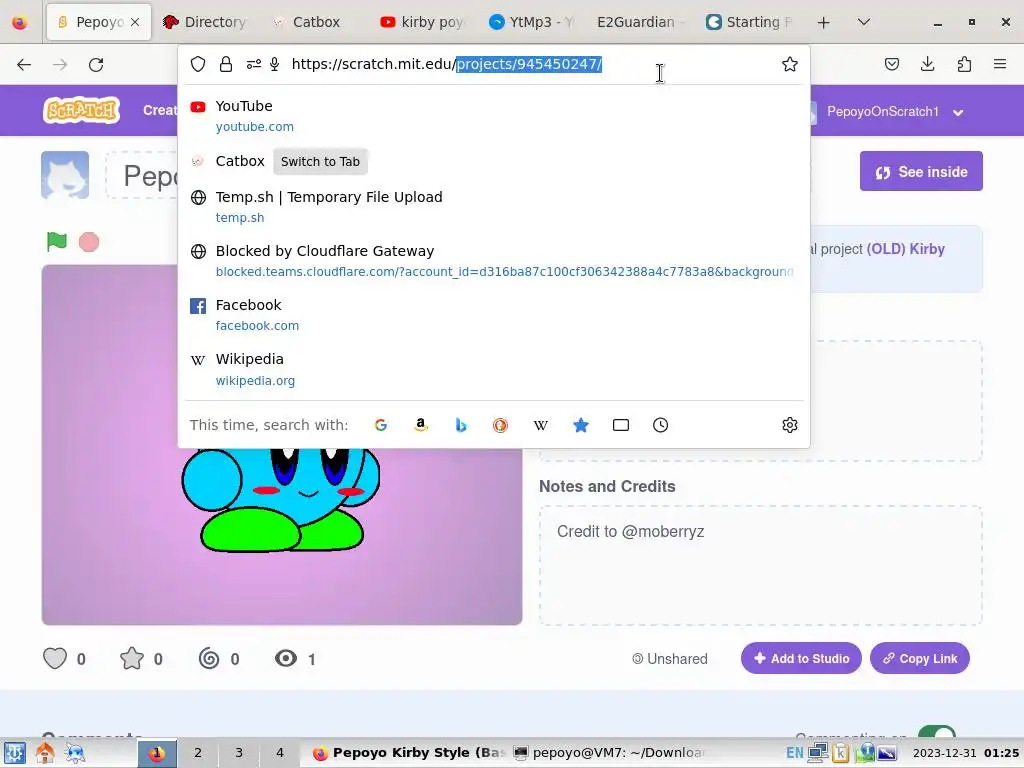The image size is (1024, 768).
Task: Click the forward navigation arrow
Action: [x=60, y=65]
